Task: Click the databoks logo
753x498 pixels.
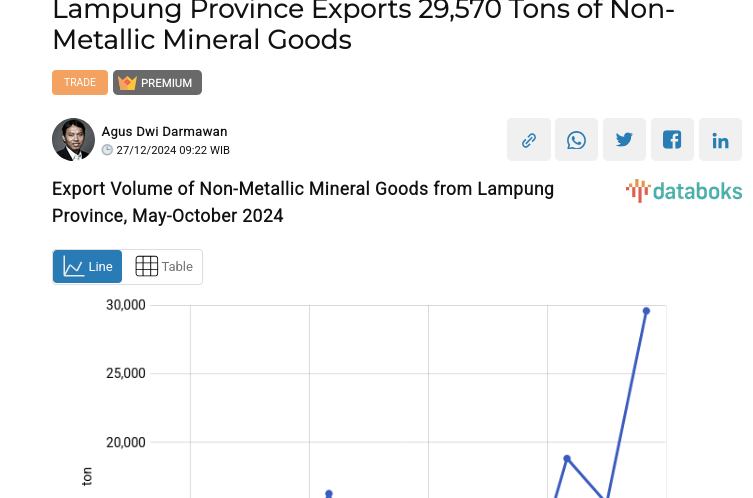Action: 684,191
